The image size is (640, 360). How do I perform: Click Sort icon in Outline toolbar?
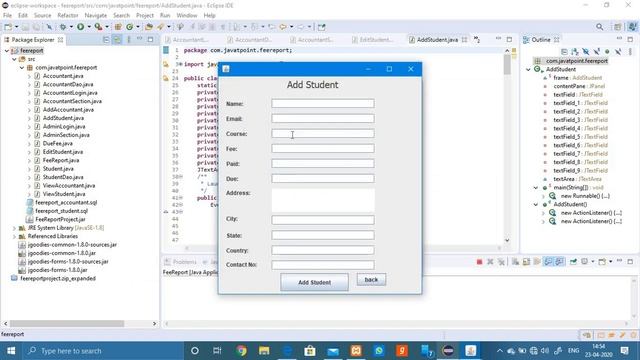tap(575, 52)
